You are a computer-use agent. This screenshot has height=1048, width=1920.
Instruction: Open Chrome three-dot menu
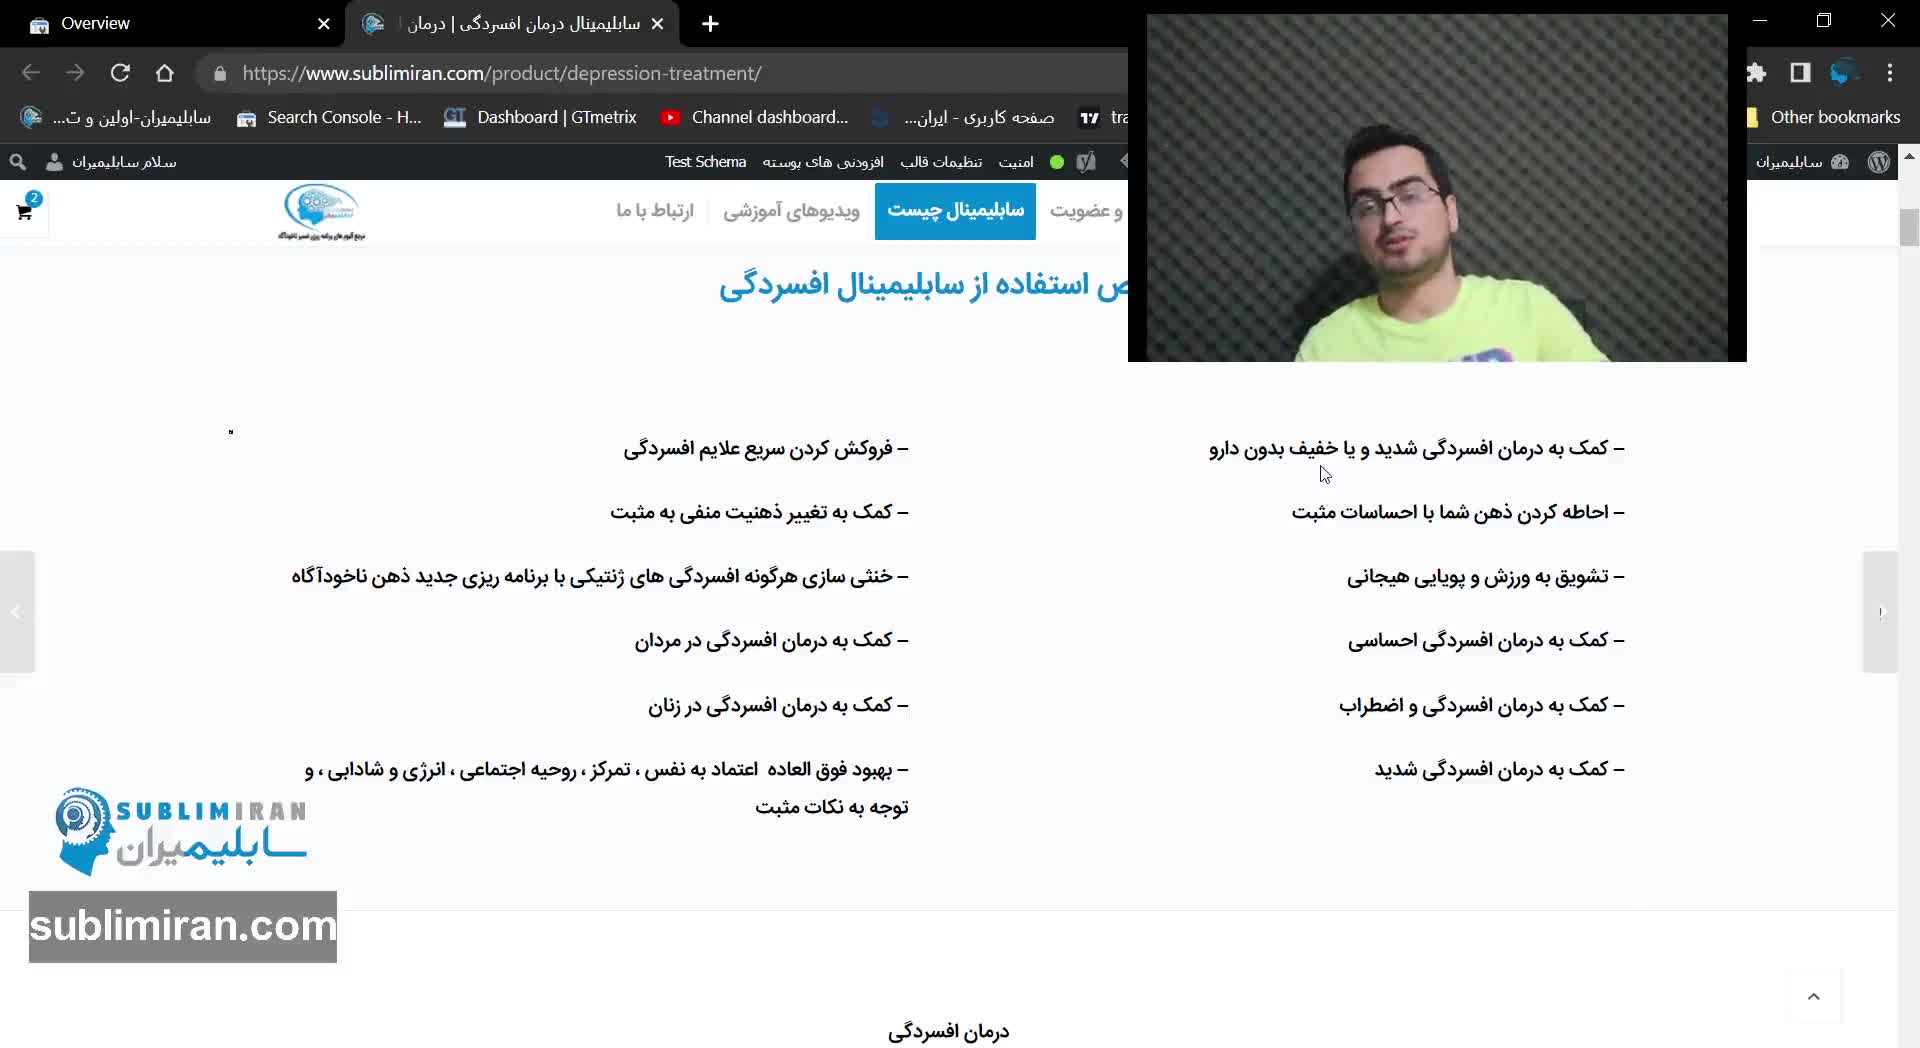pos(1889,73)
